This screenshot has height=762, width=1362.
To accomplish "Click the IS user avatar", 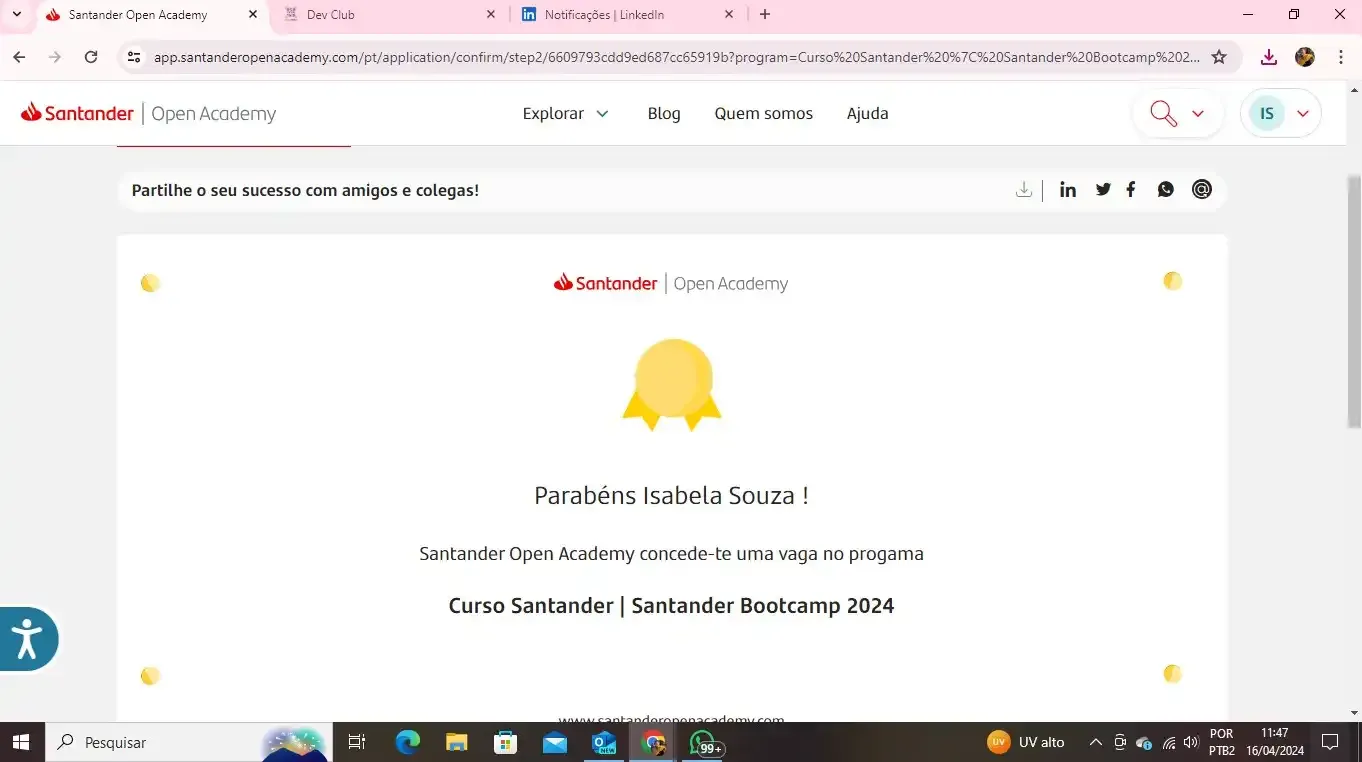I will tap(1267, 113).
